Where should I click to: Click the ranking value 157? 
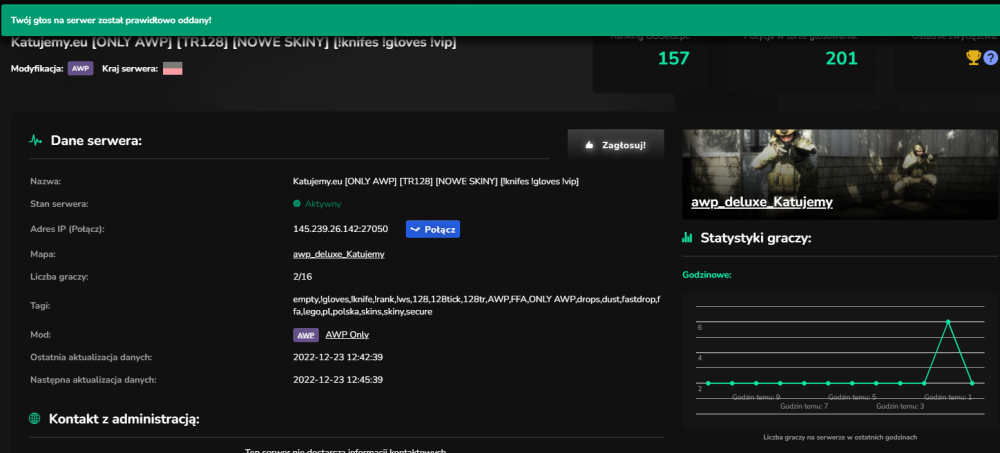pyautogui.click(x=673, y=59)
